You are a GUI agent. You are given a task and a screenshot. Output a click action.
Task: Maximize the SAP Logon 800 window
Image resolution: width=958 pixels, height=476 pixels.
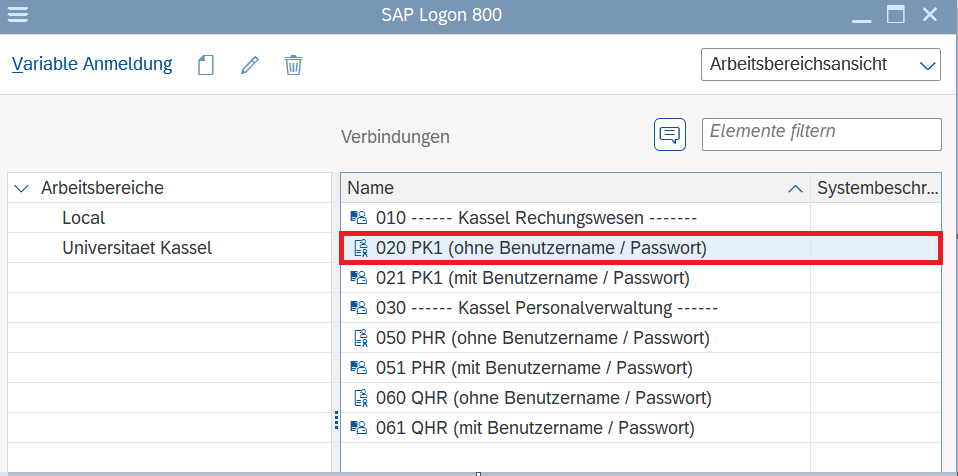(896, 14)
